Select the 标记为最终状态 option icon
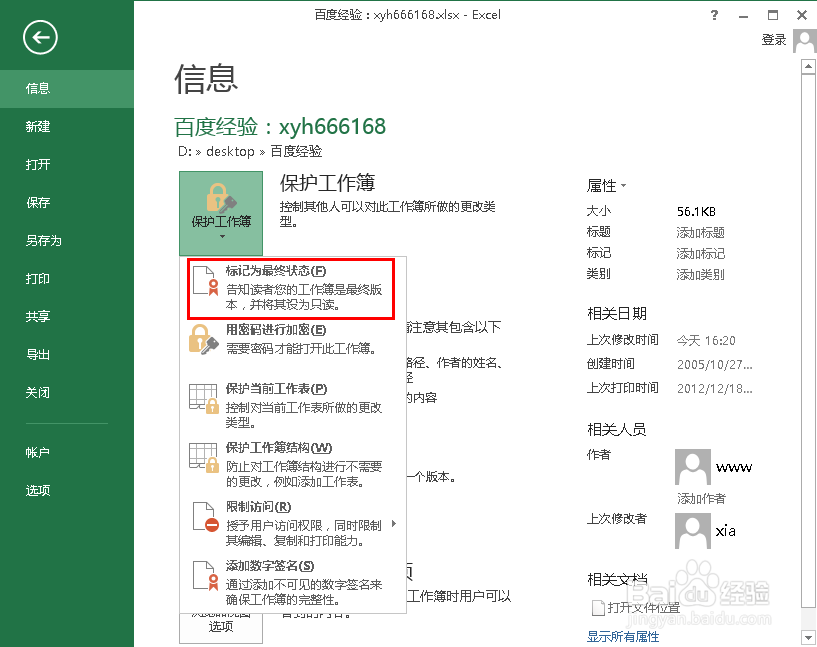 tap(204, 281)
